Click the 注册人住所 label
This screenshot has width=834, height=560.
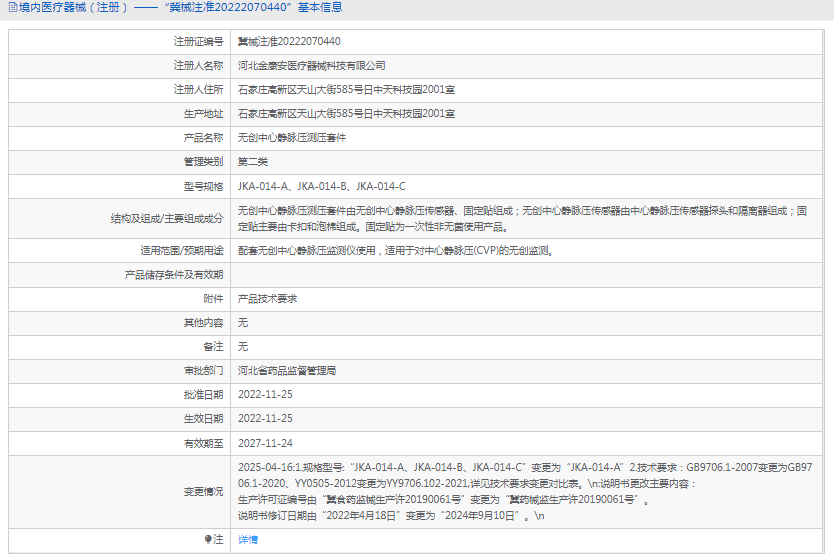pyautogui.click(x=198, y=90)
